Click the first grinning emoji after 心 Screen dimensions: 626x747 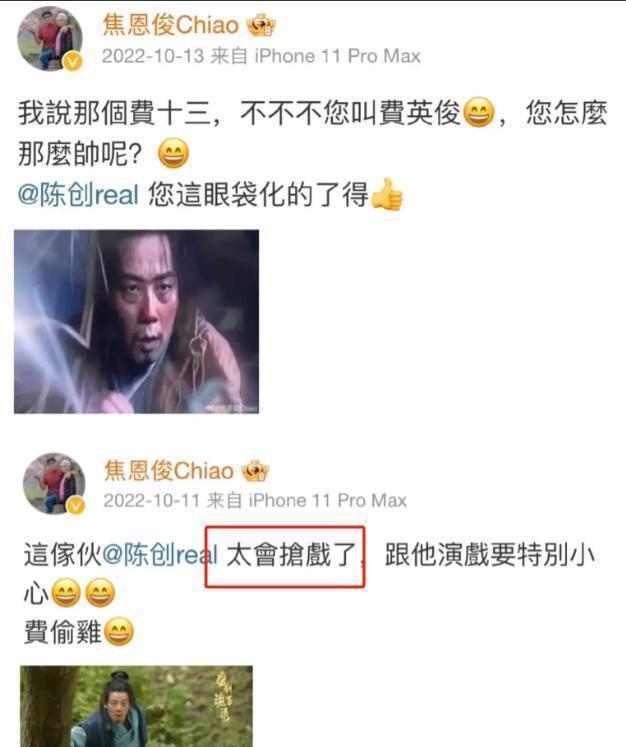(x=65, y=593)
